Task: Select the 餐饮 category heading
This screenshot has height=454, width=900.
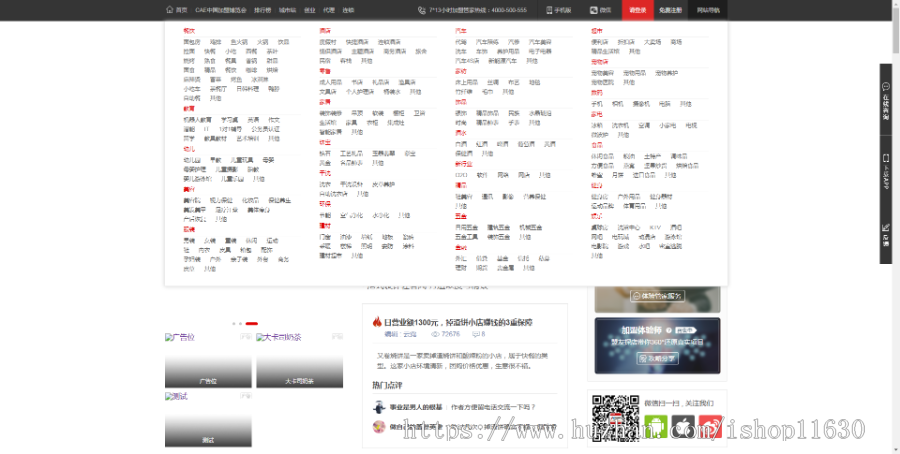Action: pos(189,31)
